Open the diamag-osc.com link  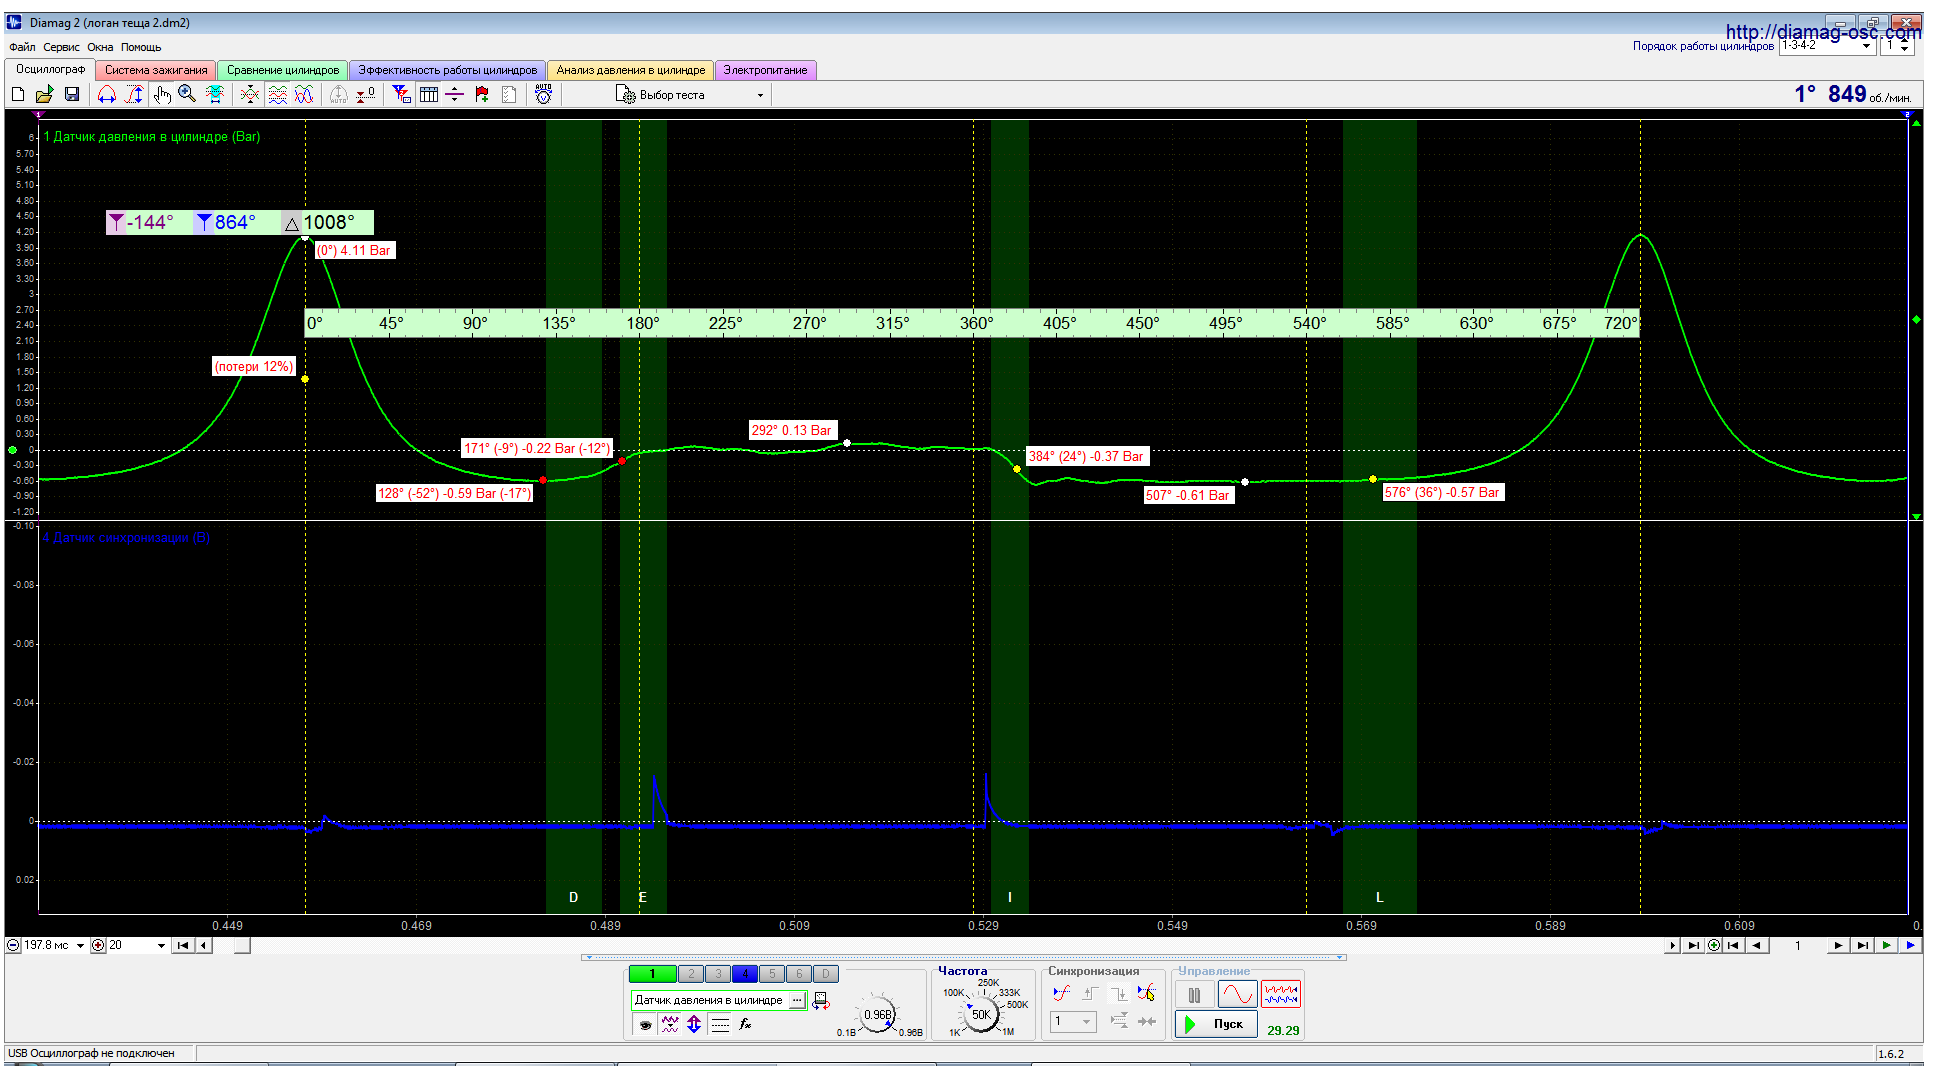point(1823,32)
